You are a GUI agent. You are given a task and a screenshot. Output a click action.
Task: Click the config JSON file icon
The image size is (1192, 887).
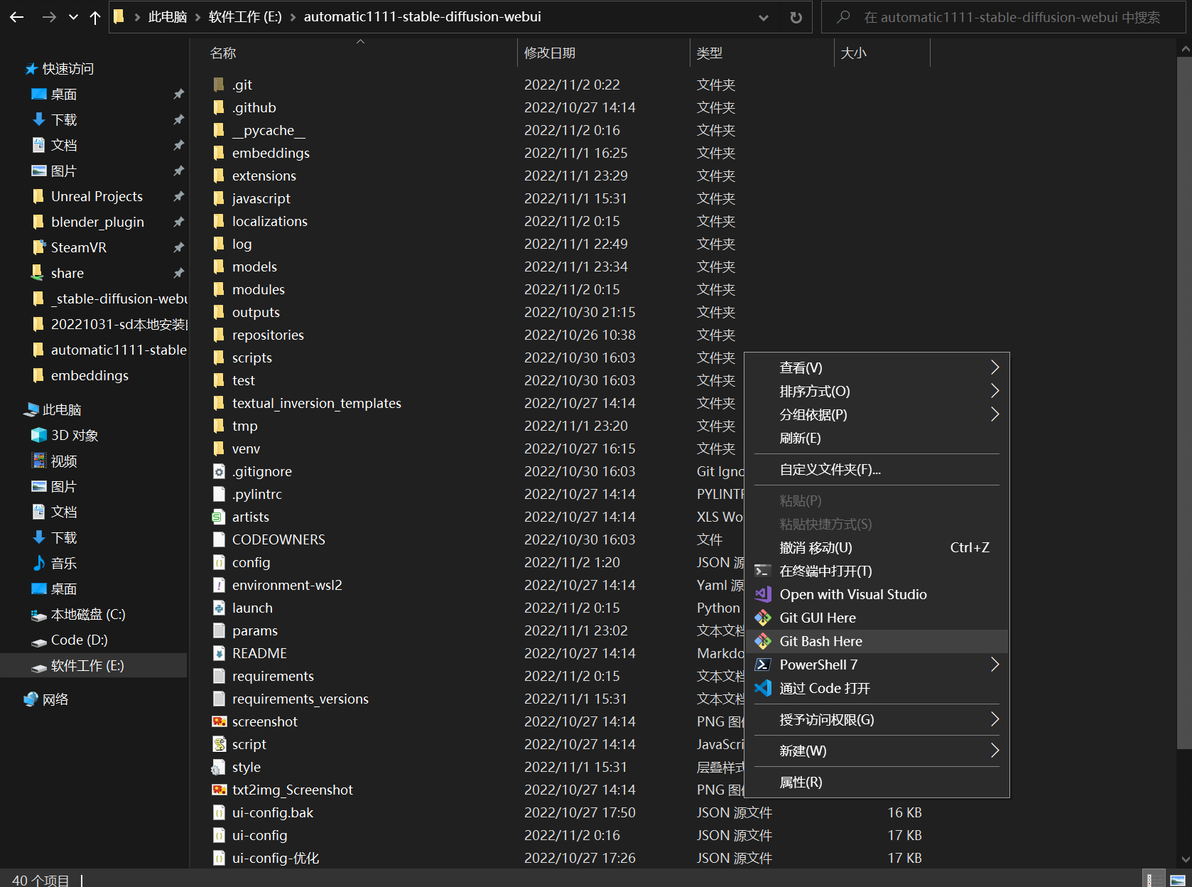tap(219, 562)
